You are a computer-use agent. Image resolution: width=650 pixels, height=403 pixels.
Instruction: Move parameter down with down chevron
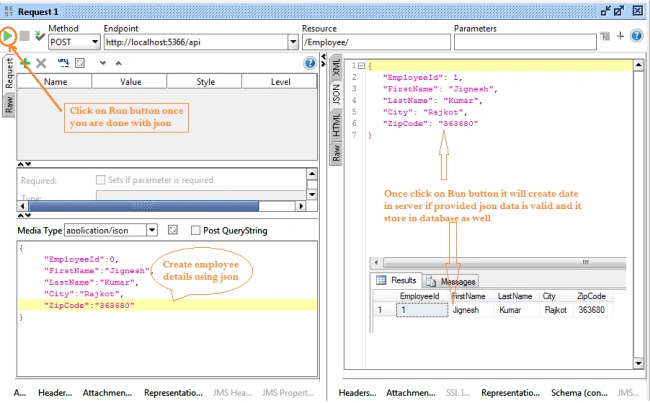[x=103, y=63]
